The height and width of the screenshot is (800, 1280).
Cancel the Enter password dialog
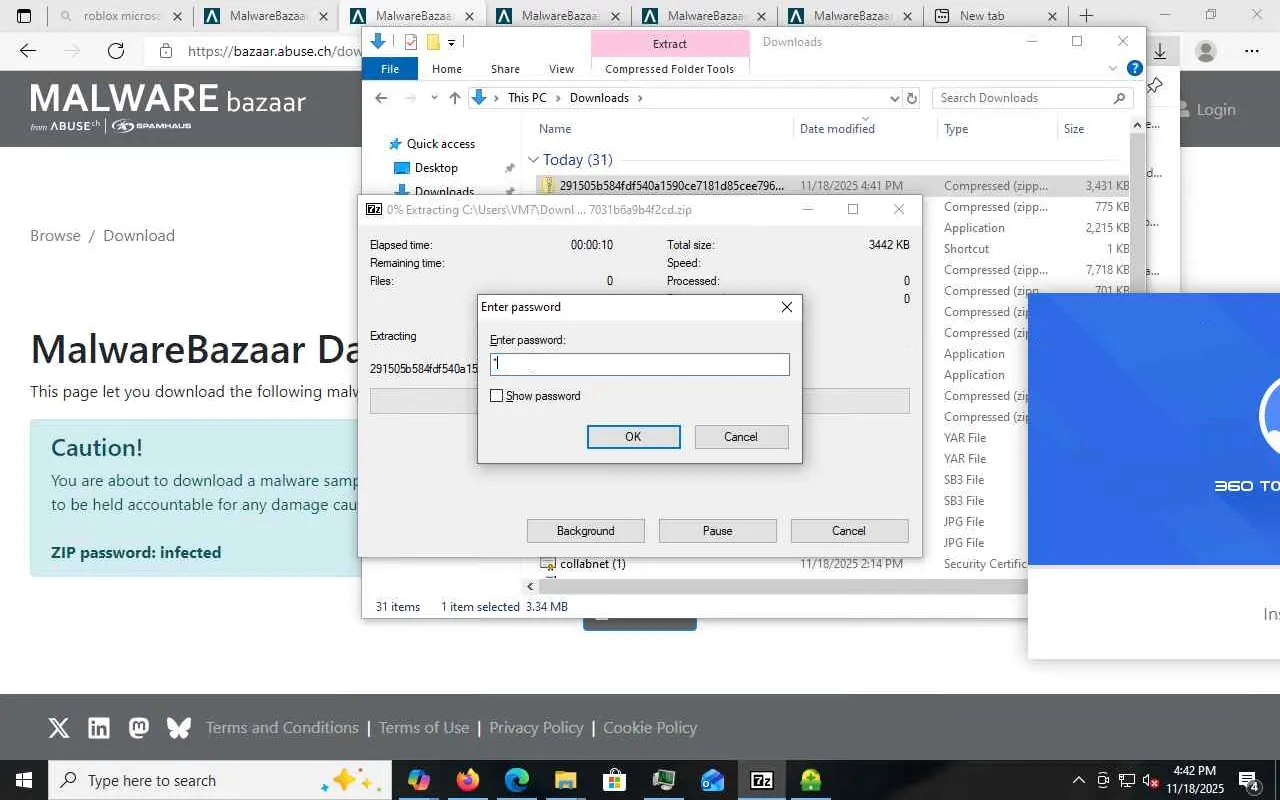coord(741,437)
